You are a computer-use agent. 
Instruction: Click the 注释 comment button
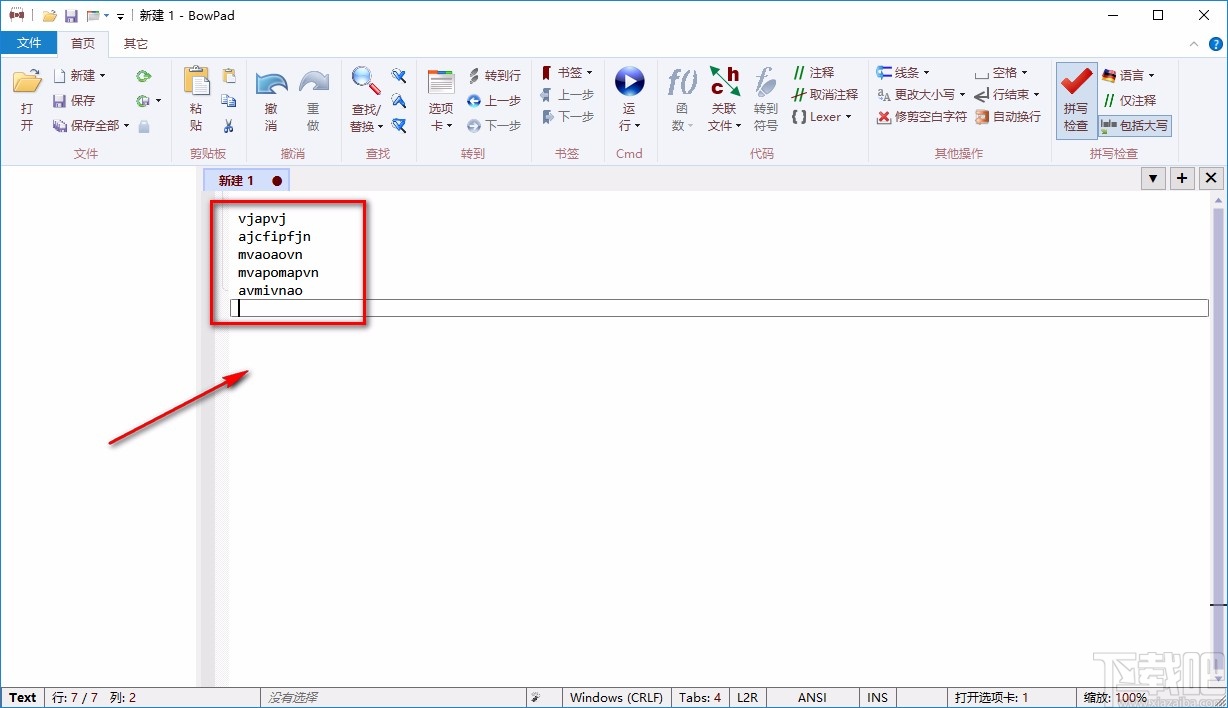tap(813, 73)
